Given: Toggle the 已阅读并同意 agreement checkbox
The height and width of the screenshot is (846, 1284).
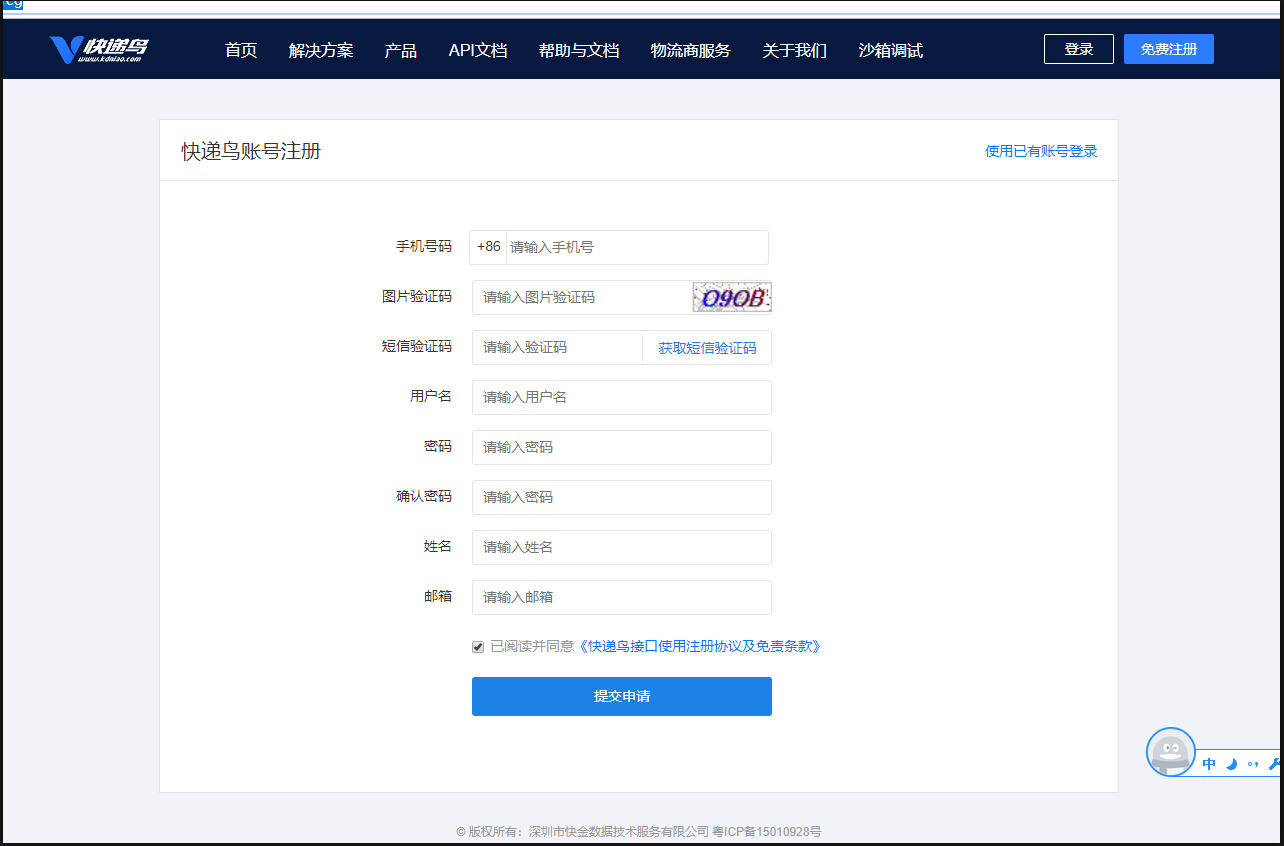Looking at the screenshot, I should (x=478, y=647).
